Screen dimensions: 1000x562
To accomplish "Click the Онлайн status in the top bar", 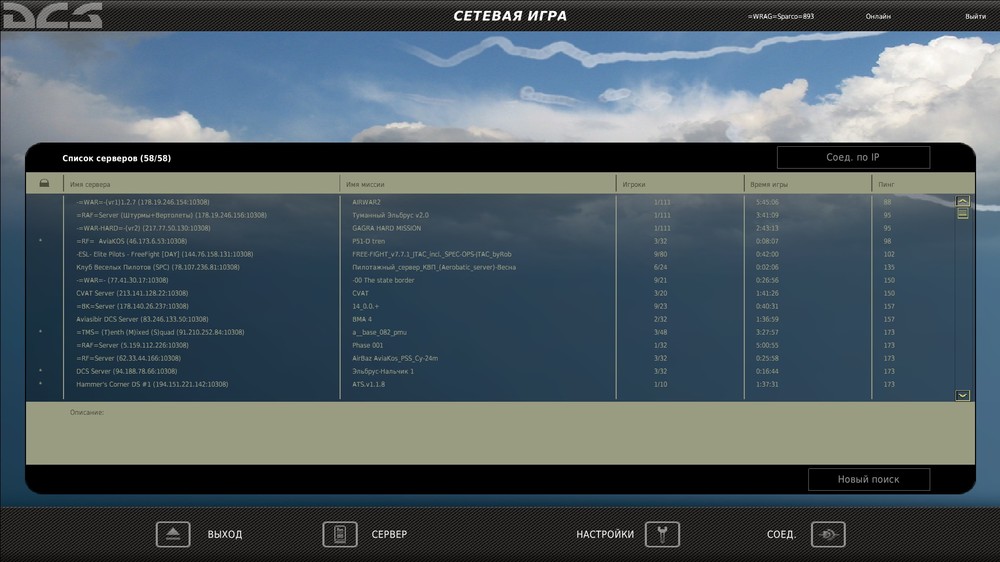I will click(x=878, y=17).
